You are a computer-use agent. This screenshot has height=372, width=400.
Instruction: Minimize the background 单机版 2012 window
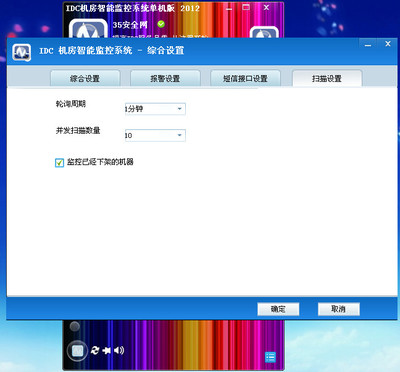[229, 8]
